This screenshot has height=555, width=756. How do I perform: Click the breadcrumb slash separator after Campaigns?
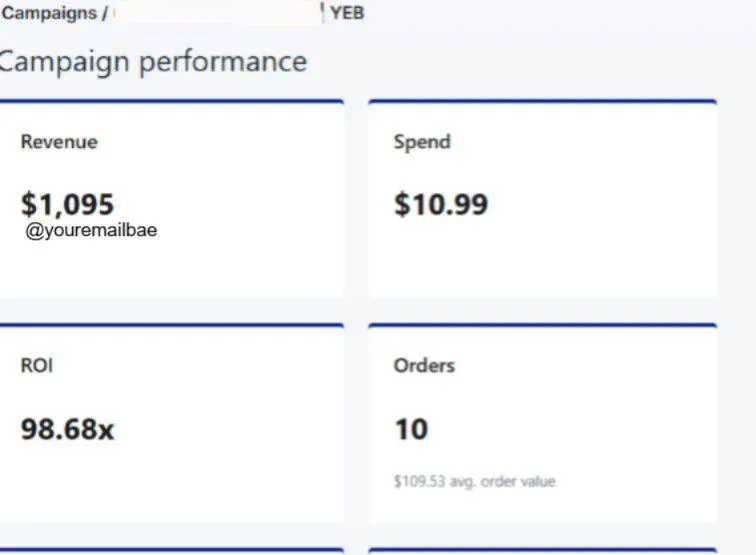103,13
